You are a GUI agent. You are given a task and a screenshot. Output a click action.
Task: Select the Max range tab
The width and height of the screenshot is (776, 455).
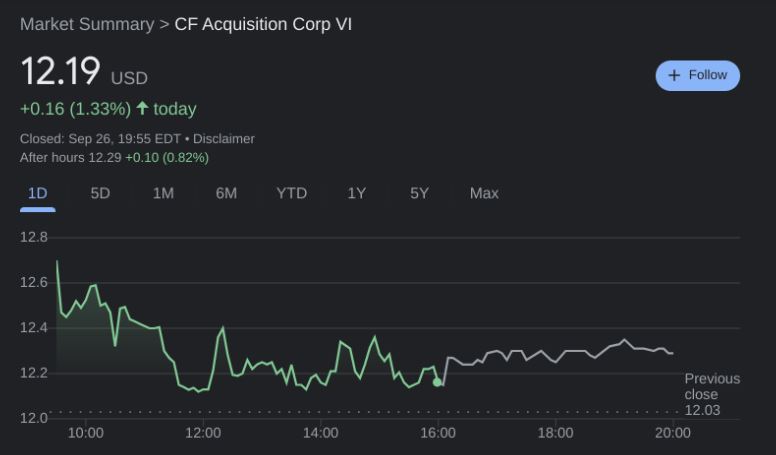[x=484, y=193]
